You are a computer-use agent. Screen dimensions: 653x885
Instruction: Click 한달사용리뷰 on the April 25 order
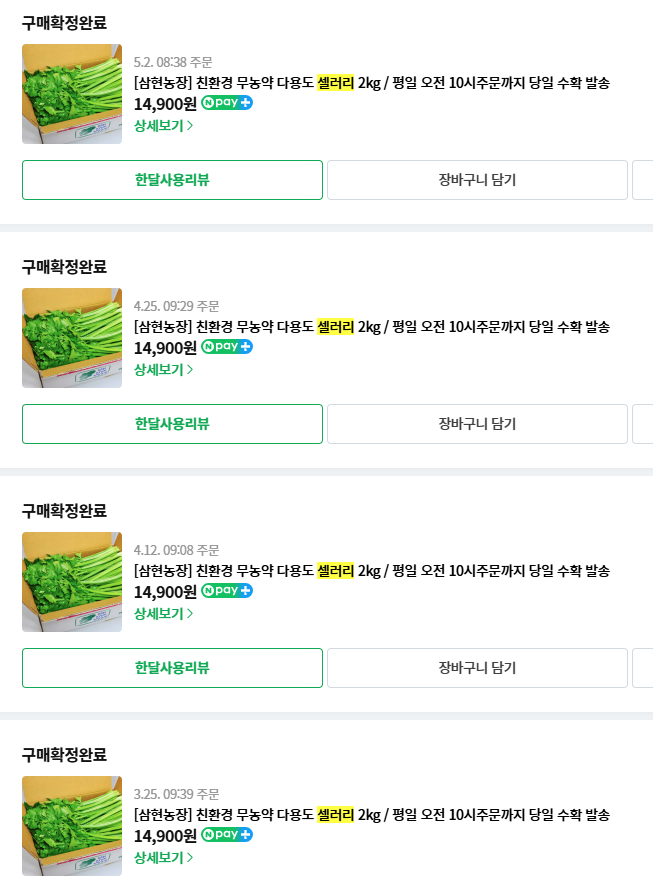point(172,424)
